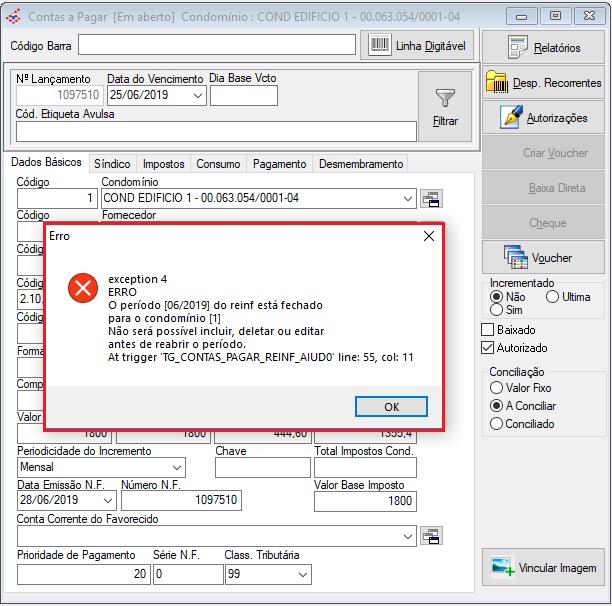Open the Desmembramento tab
Image resolution: width=612 pixels, height=606 pixels.
coord(361,164)
